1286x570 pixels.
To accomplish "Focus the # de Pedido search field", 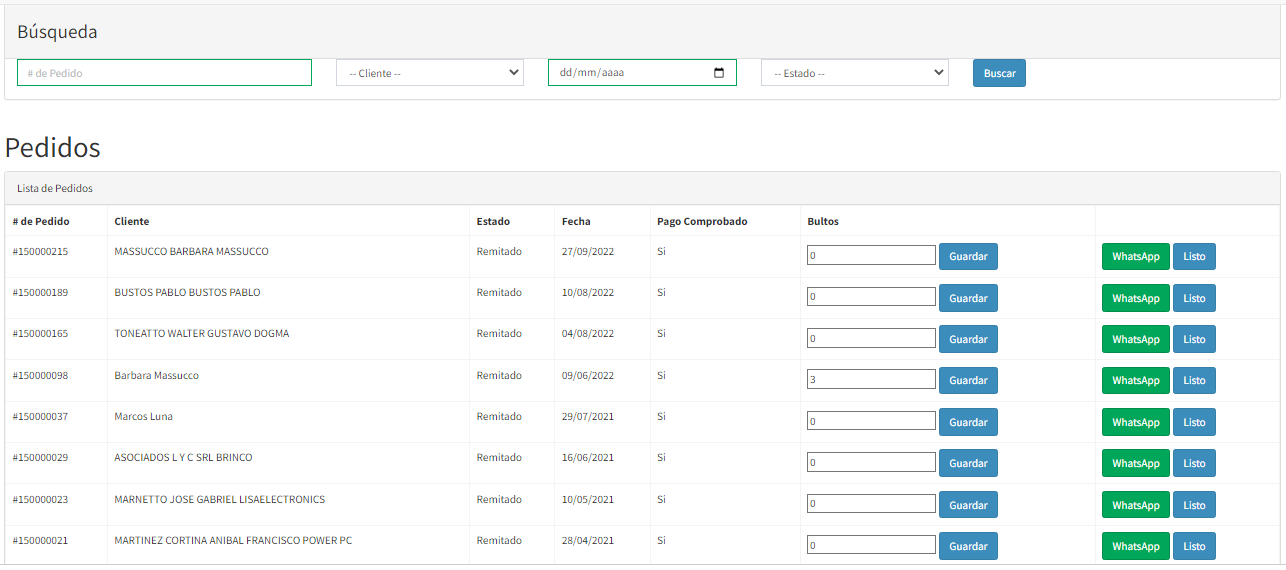I will [164, 73].
